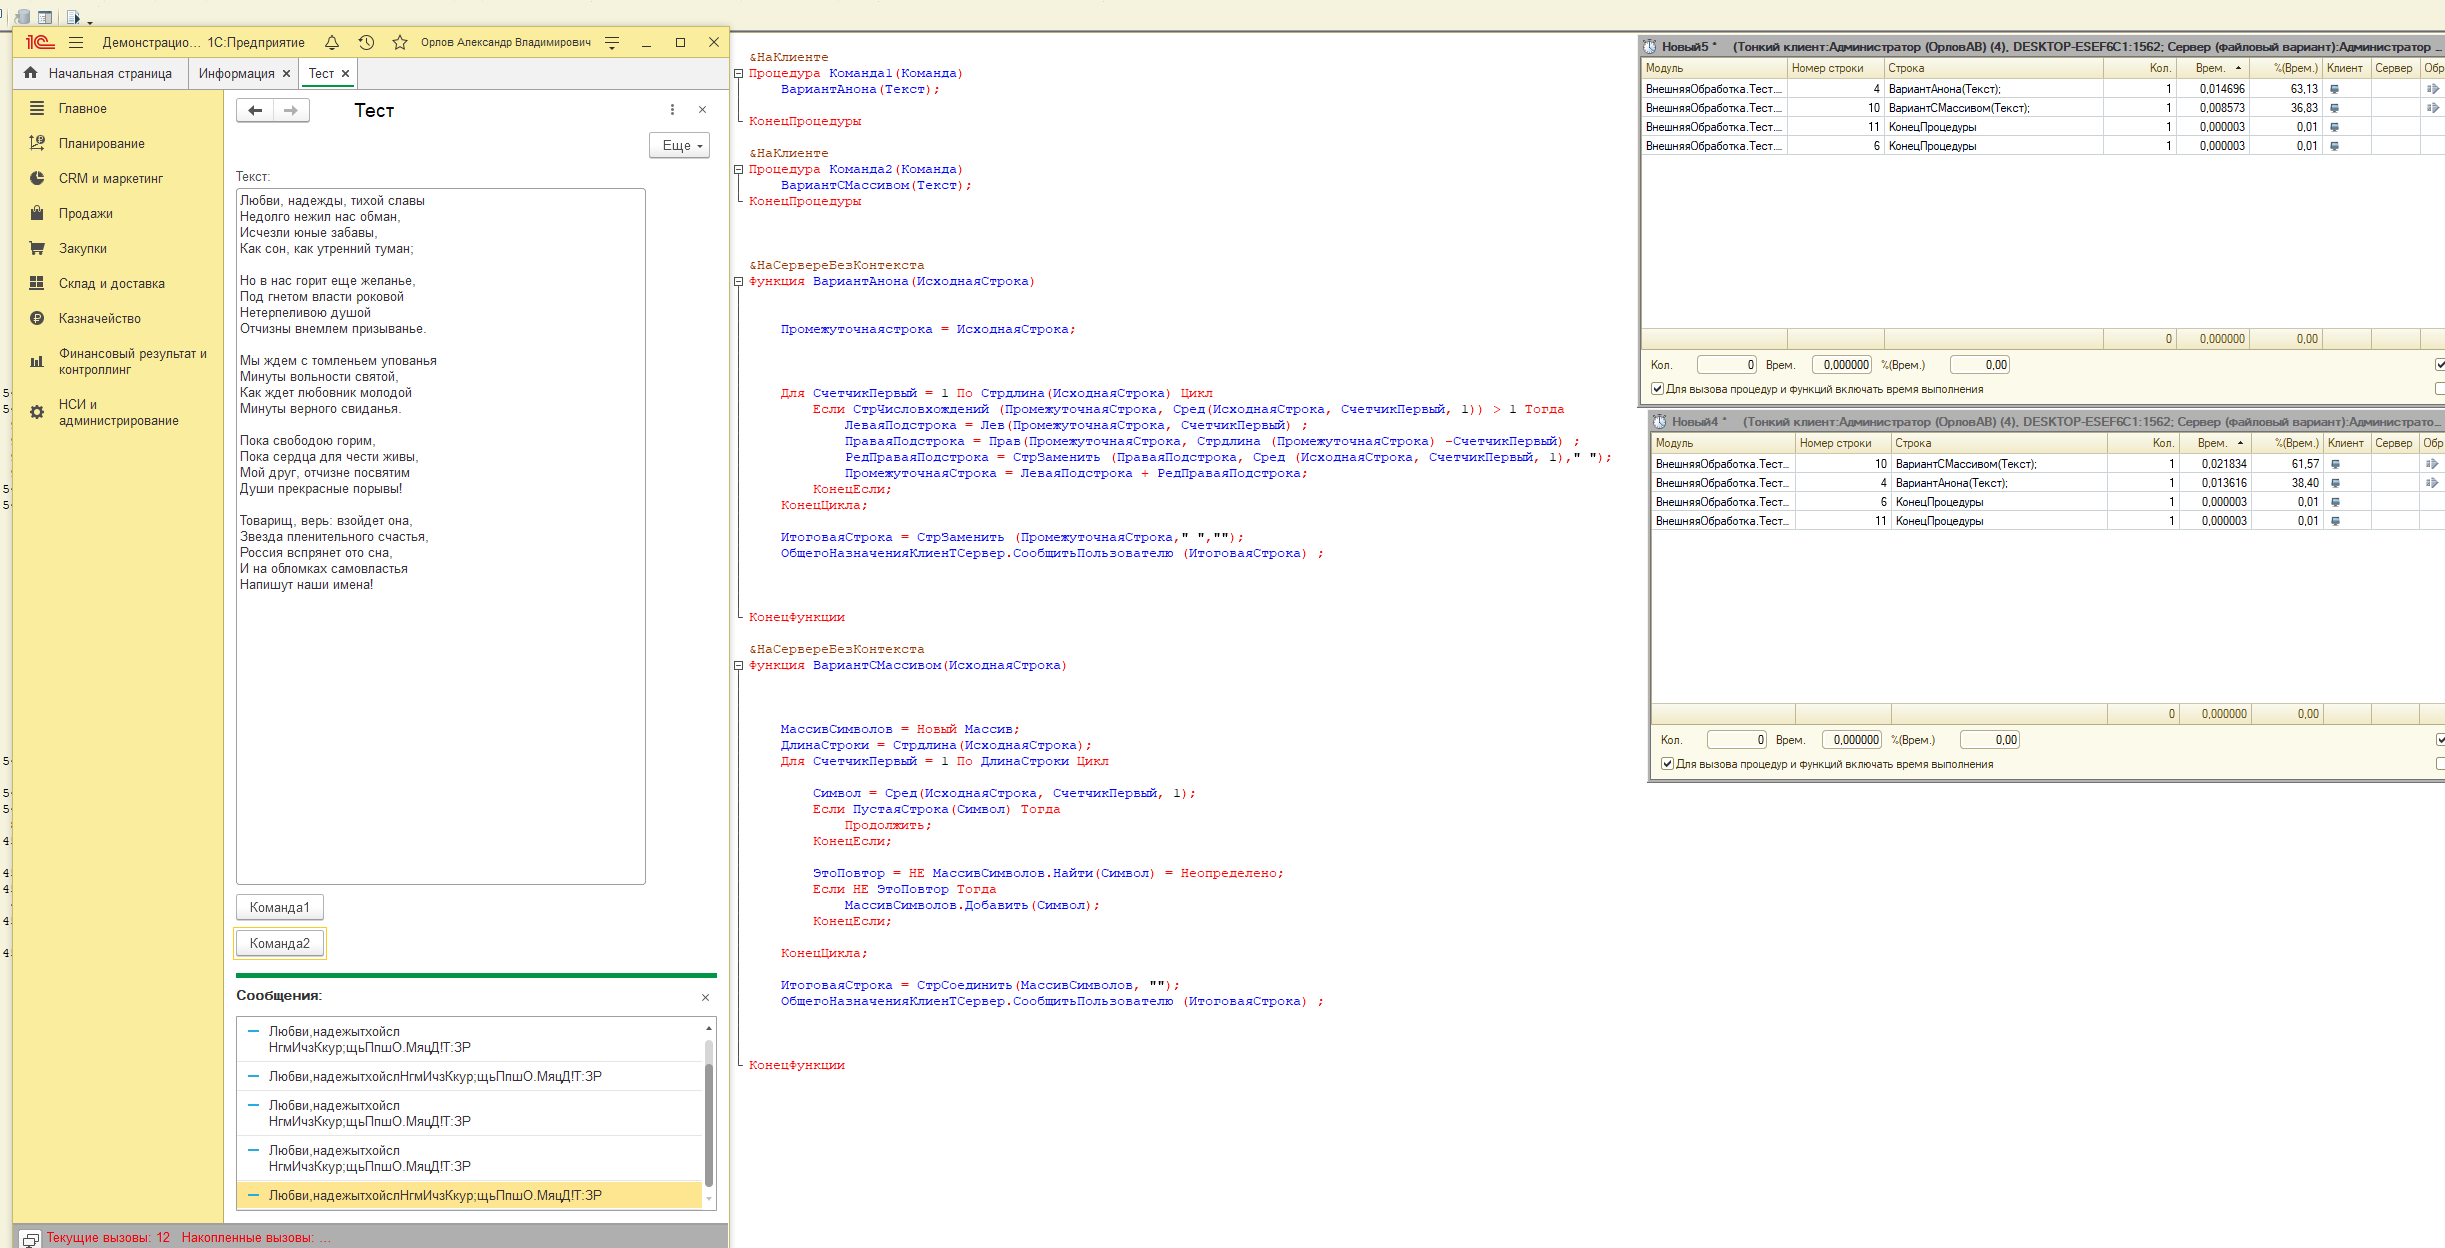Open the Казначейство section in sidebar
Image resolution: width=2445 pixels, height=1248 pixels.
(99, 318)
